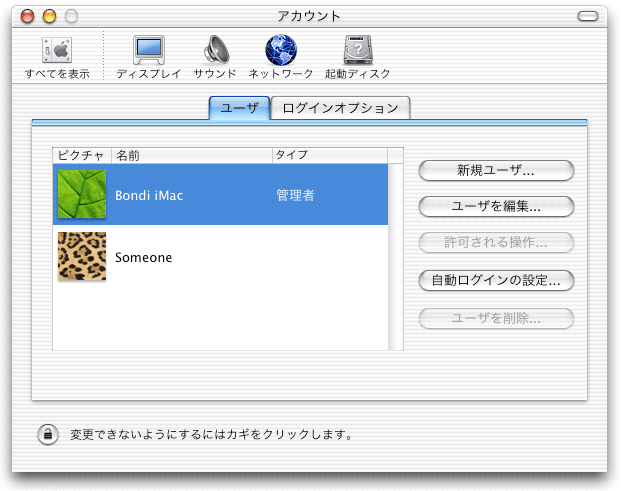
Task: Open the Network (ネットワーク) globe icon
Action: tap(281, 50)
